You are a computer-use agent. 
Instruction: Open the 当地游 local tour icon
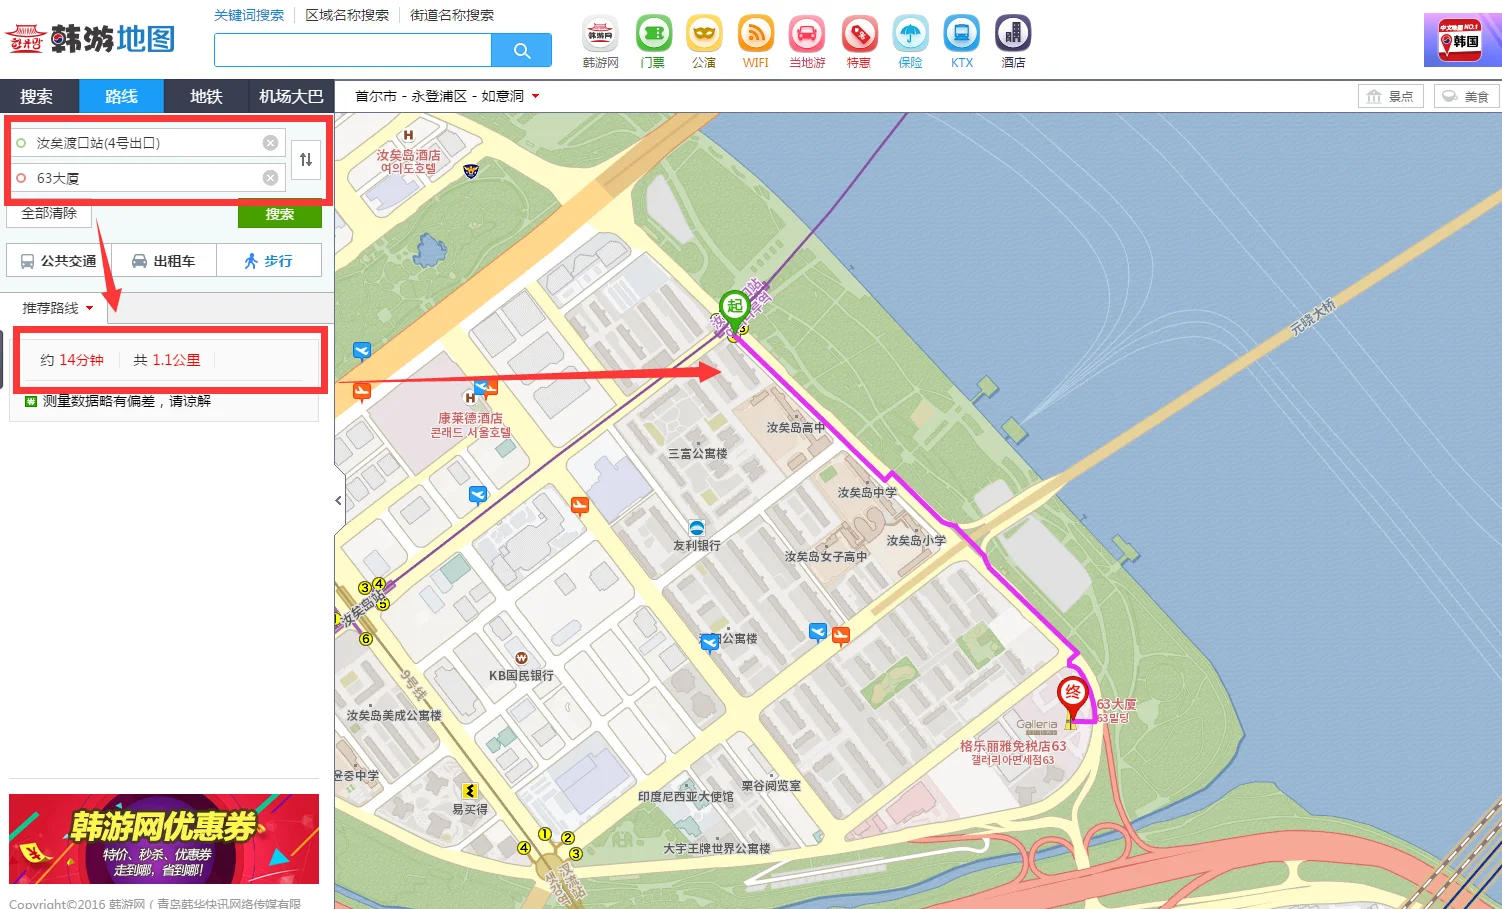pyautogui.click(x=807, y=34)
